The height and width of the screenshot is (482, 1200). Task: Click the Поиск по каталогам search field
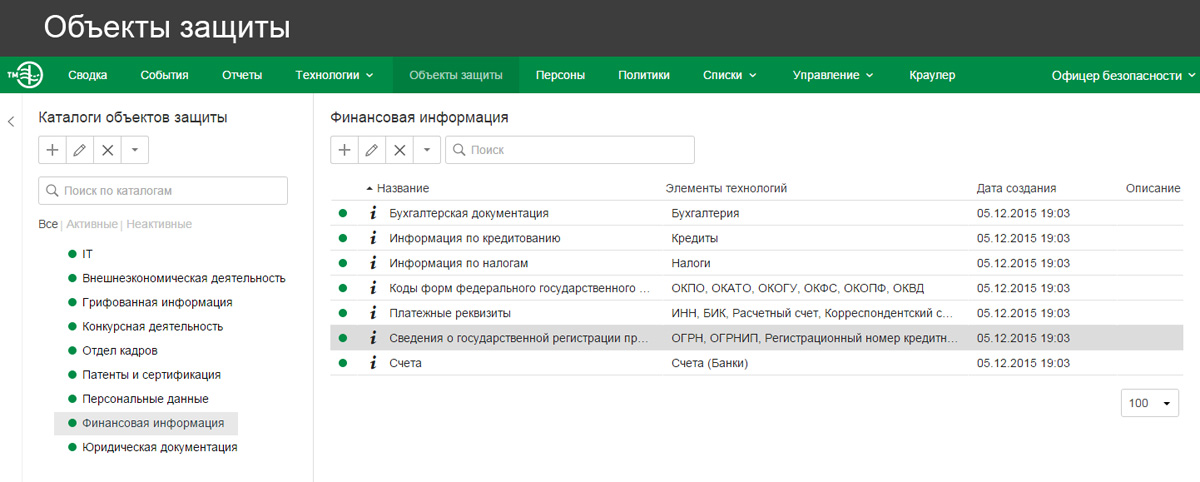163,190
